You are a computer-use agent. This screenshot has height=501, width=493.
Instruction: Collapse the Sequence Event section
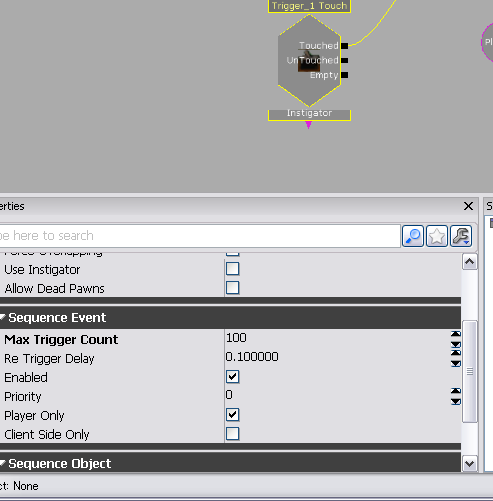pyautogui.click(x=3, y=317)
